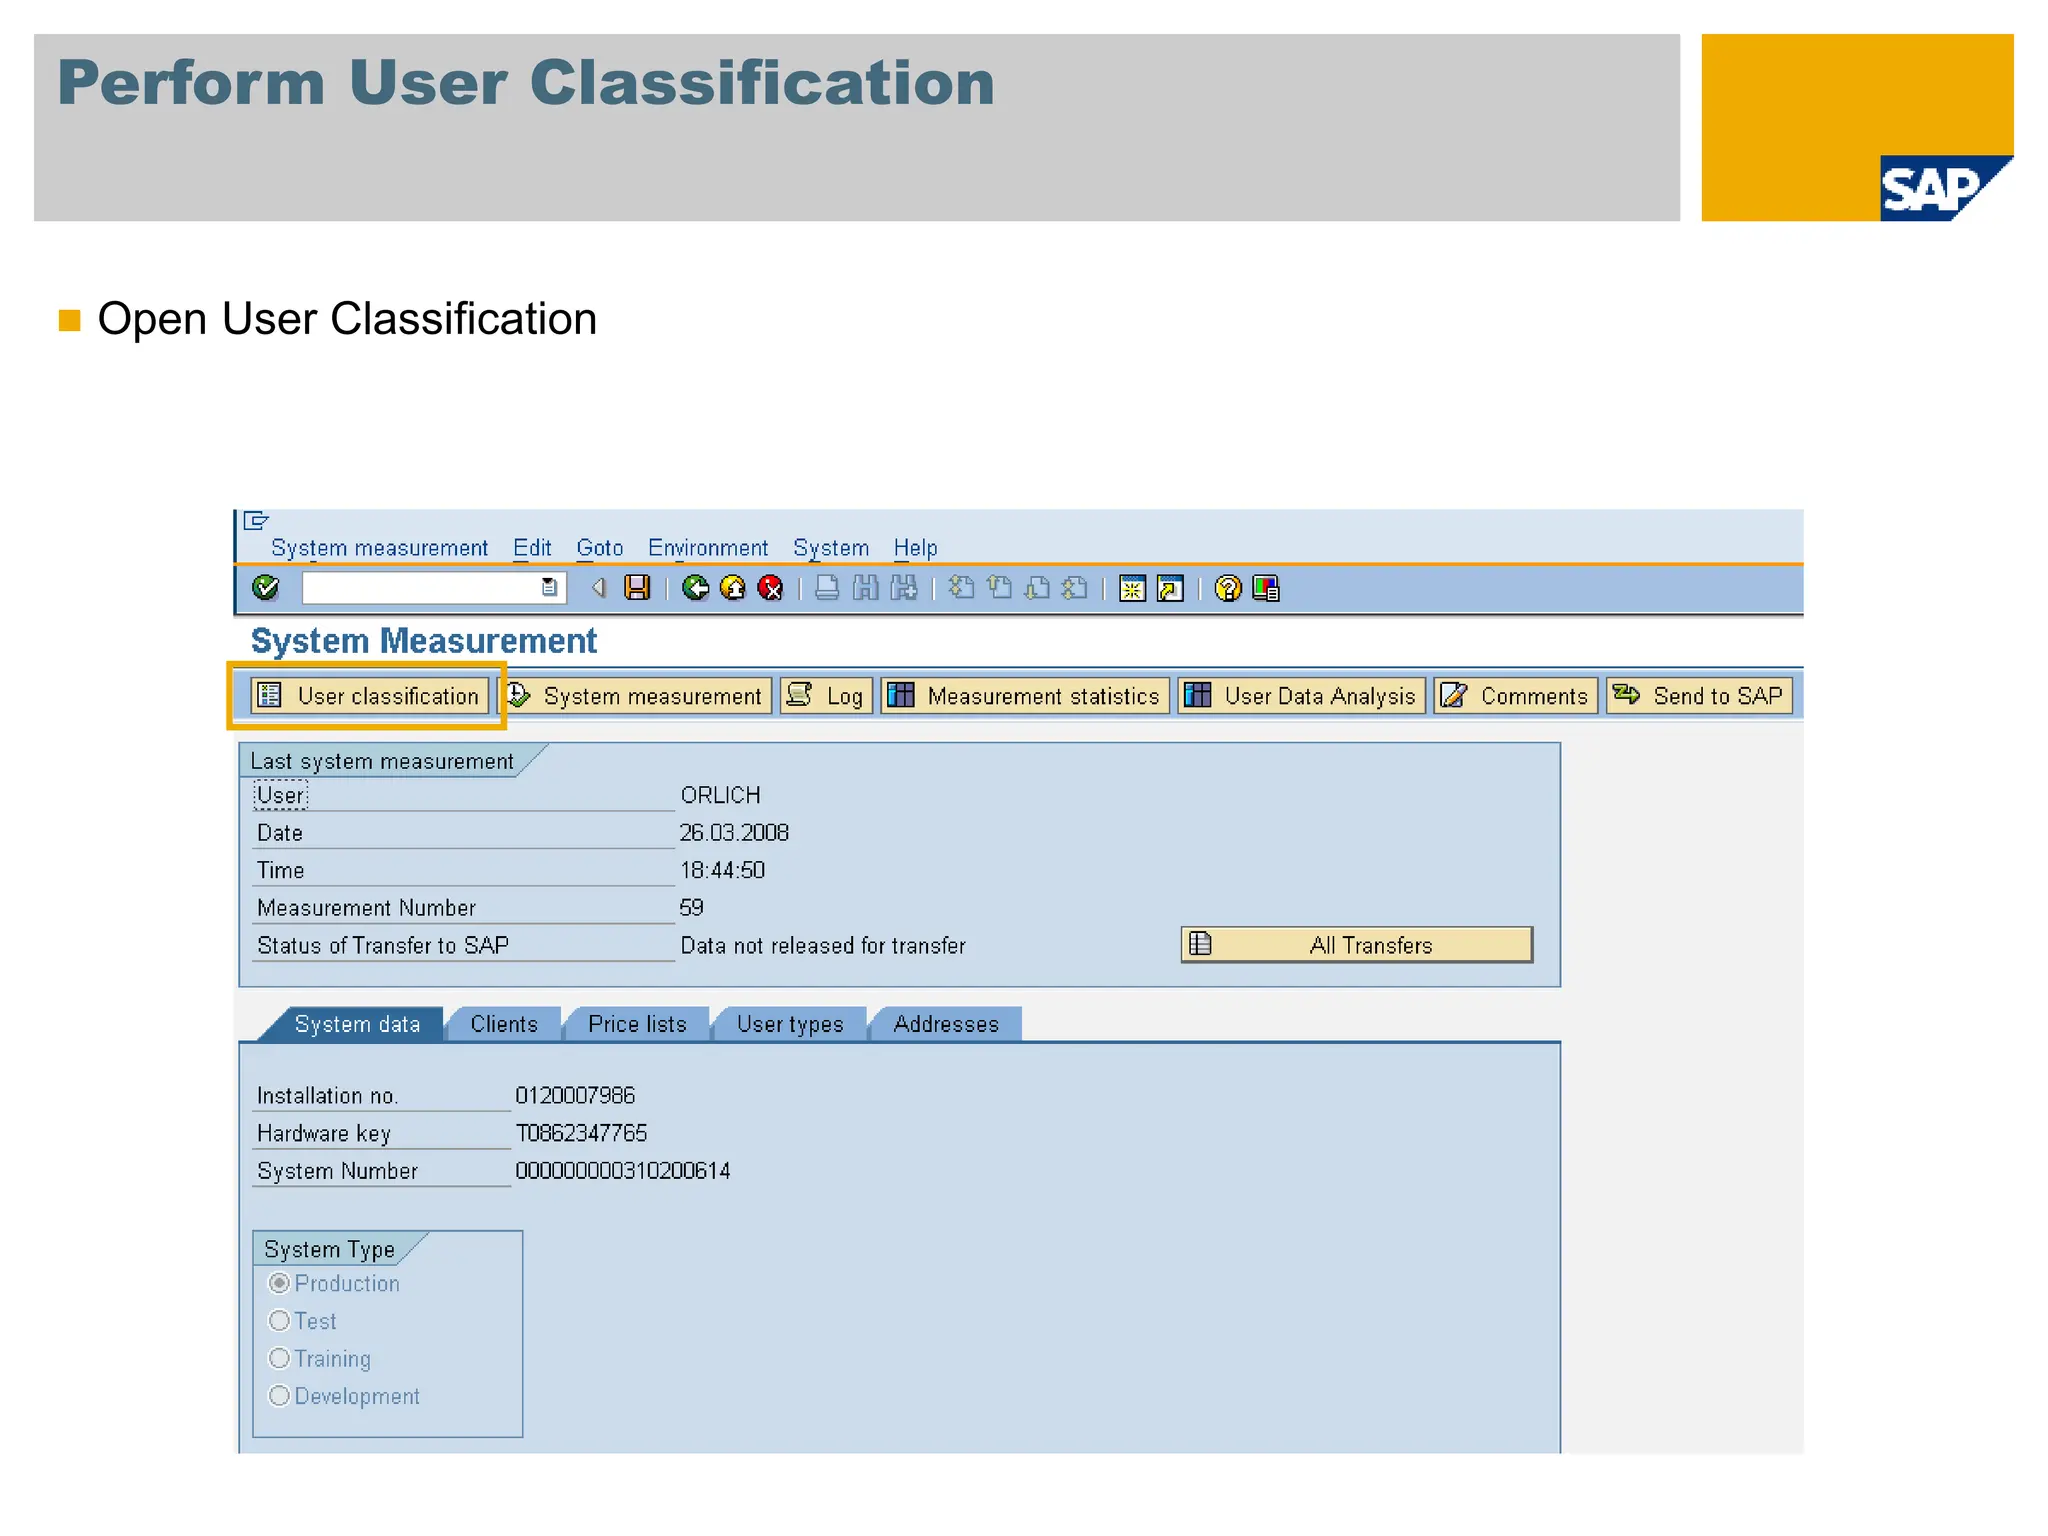
Task: Switch to the User types tab
Action: pos(790,1024)
